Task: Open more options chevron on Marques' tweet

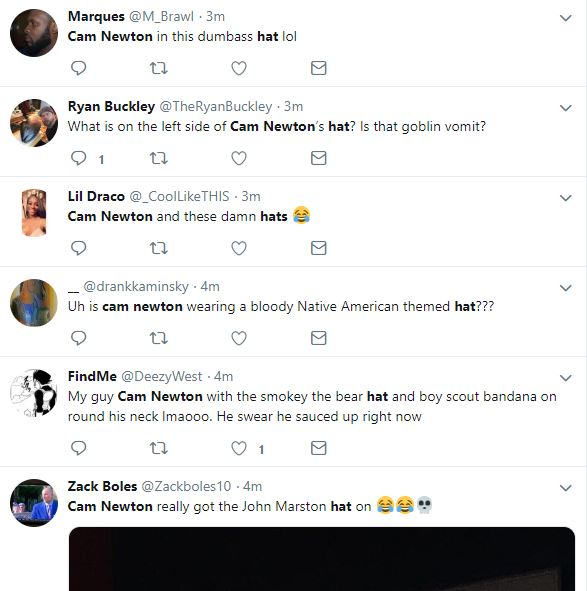Action: (x=566, y=18)
